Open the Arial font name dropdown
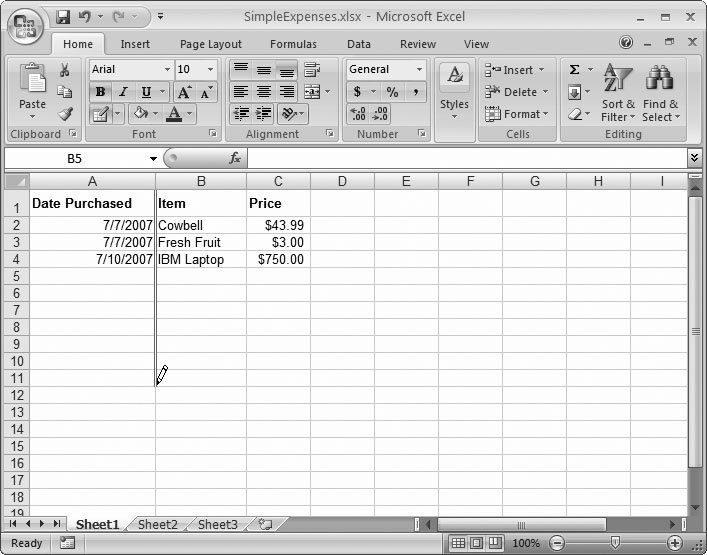707x555 pixels. point(167,69)
